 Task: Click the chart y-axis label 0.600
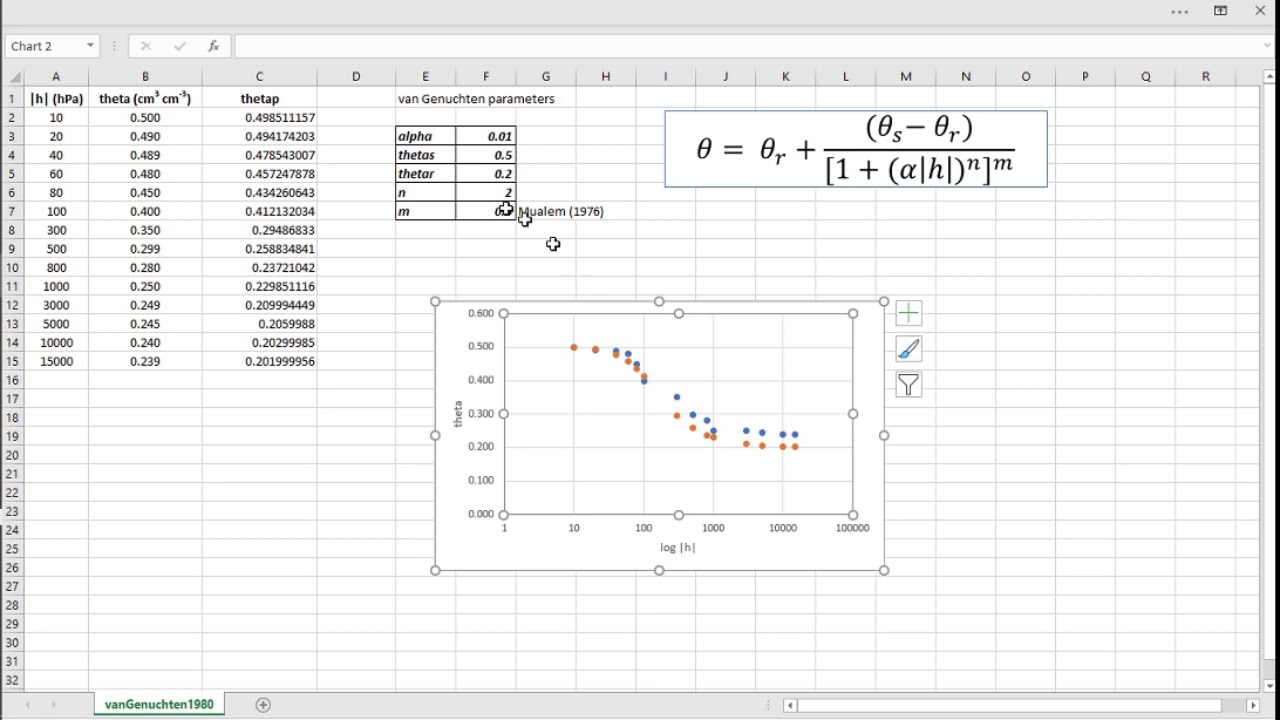[481, 313]
